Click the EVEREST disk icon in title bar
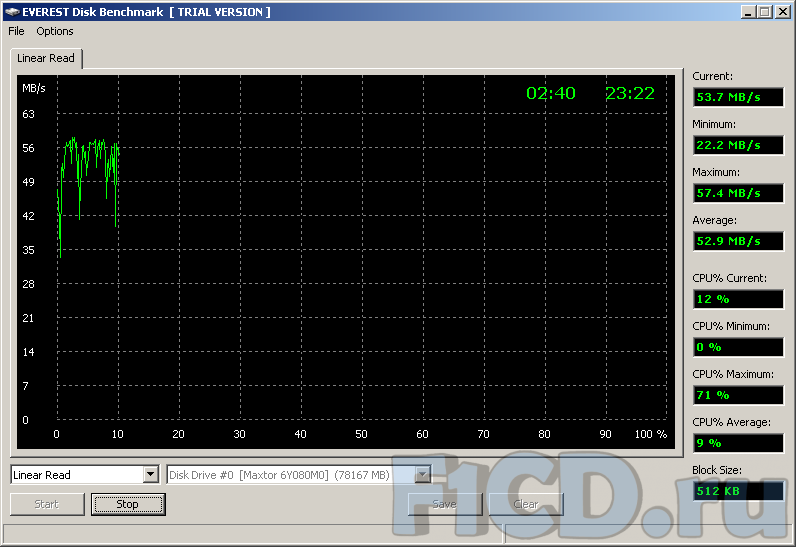The width and height of the screenshot is (796, 547). (x=12, y=12)
